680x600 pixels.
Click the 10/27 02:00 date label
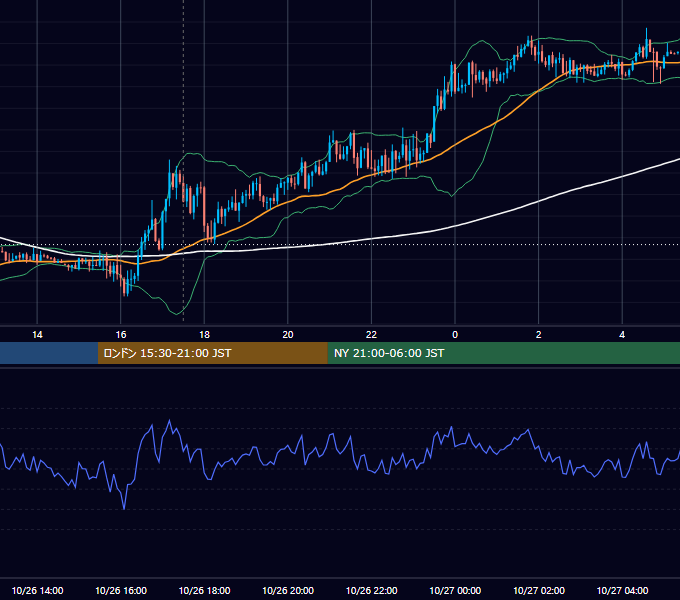(x=539, y=590)
